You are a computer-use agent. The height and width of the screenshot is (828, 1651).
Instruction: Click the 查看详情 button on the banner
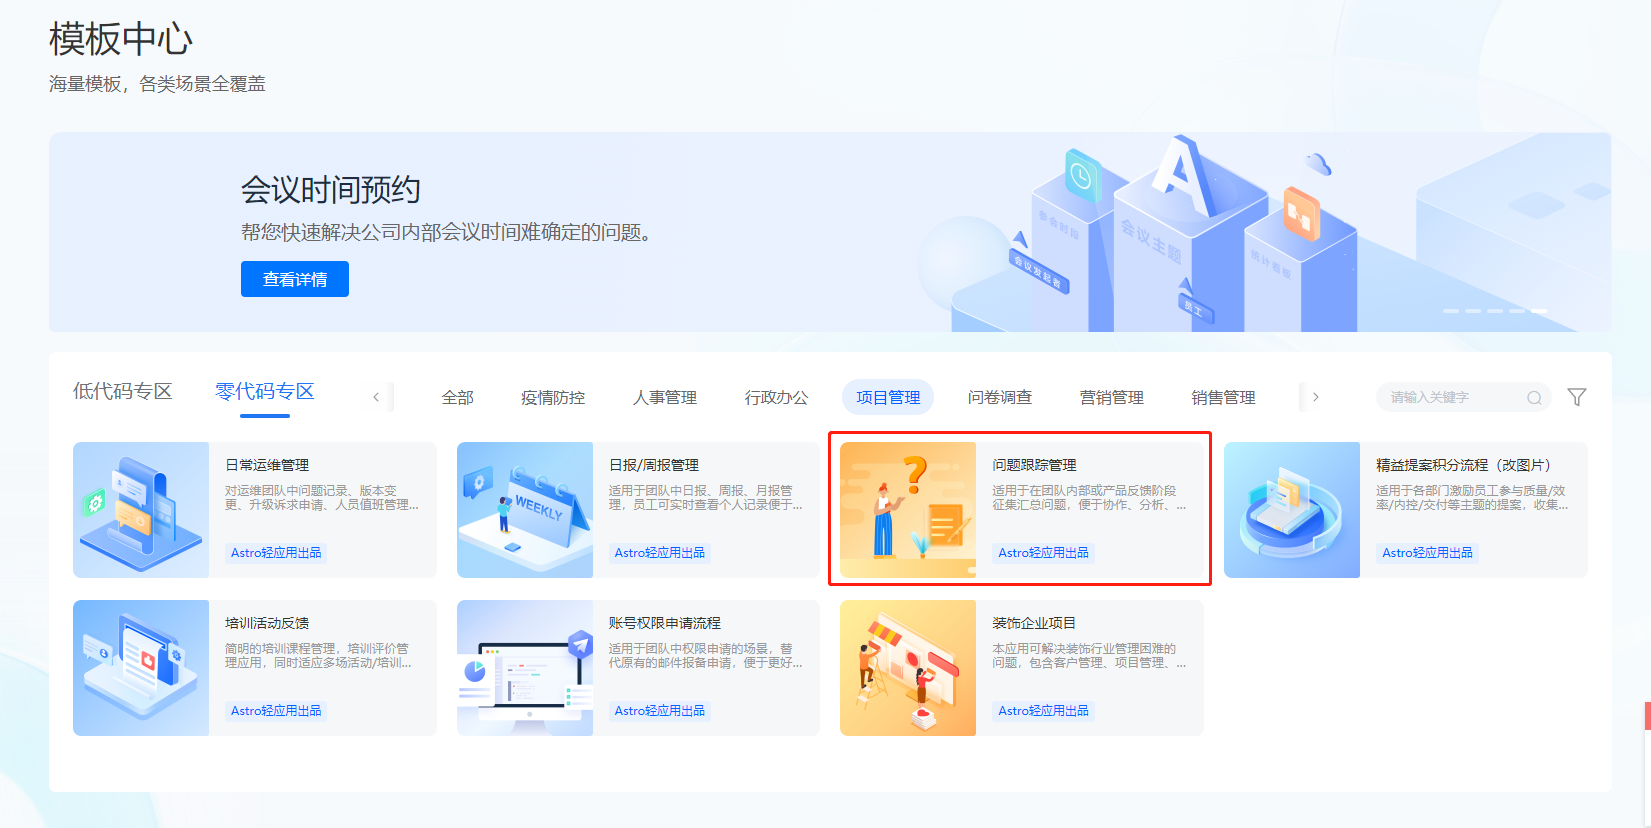point(295,279)
